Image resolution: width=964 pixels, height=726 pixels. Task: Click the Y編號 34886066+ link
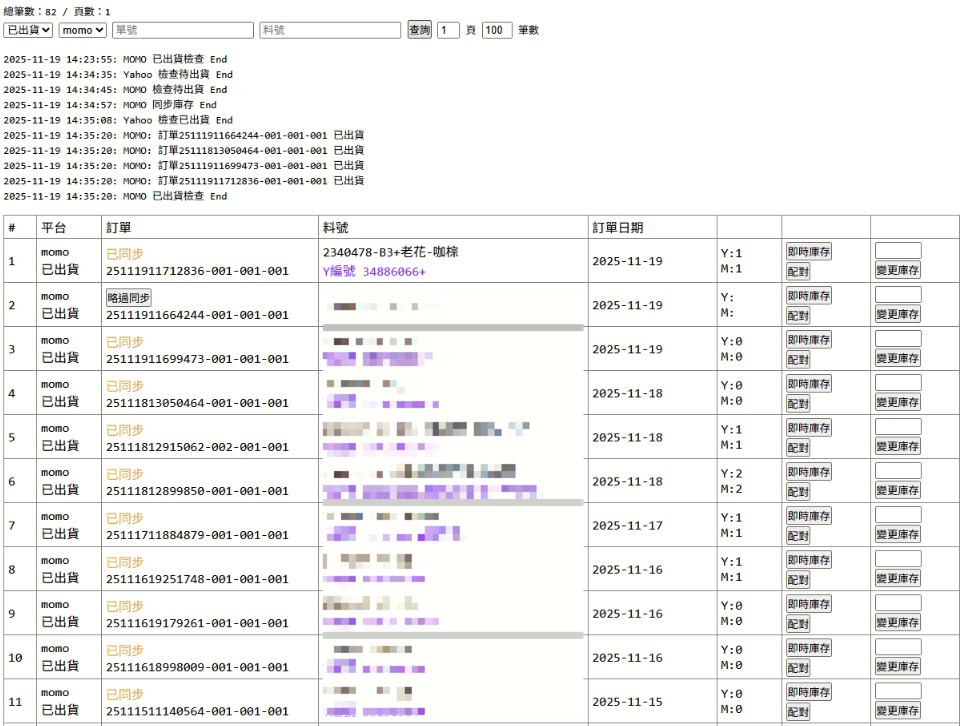[x=374, y=272]
